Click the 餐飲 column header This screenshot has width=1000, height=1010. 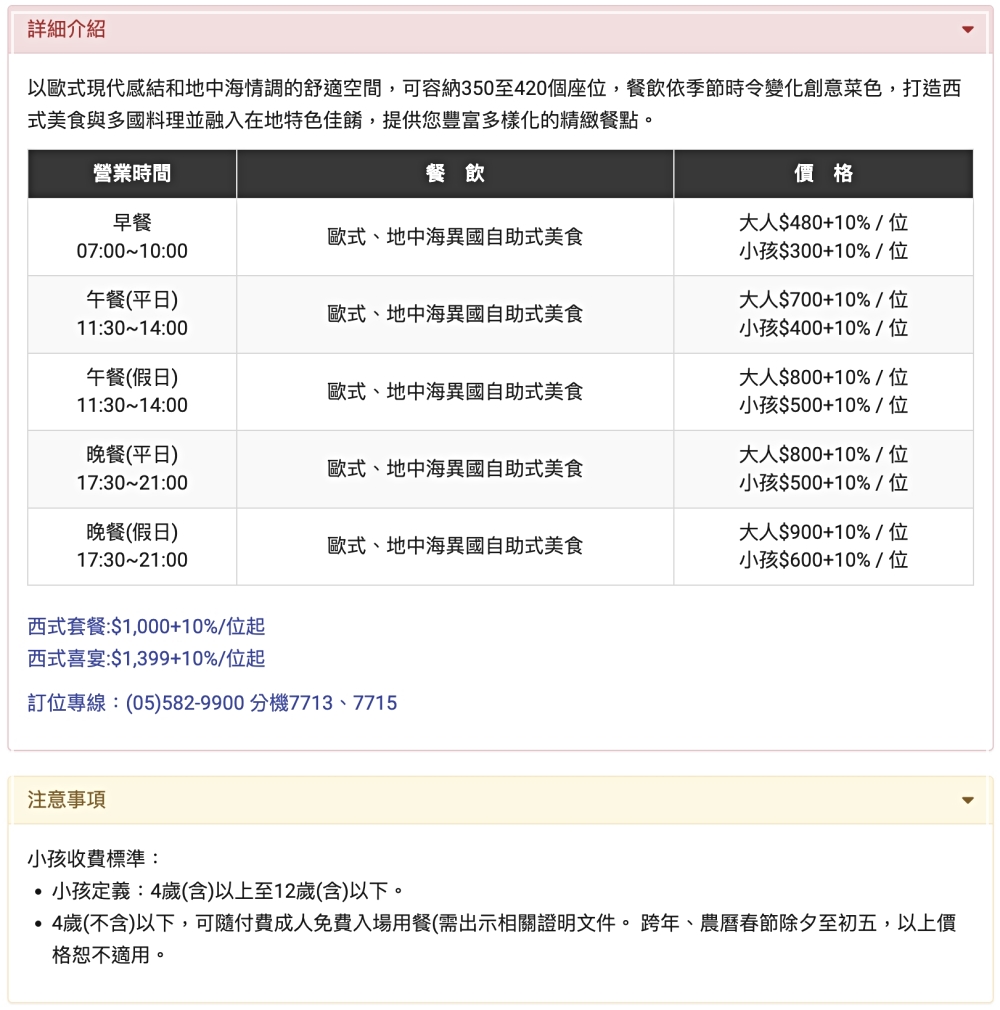pos(455,173)
